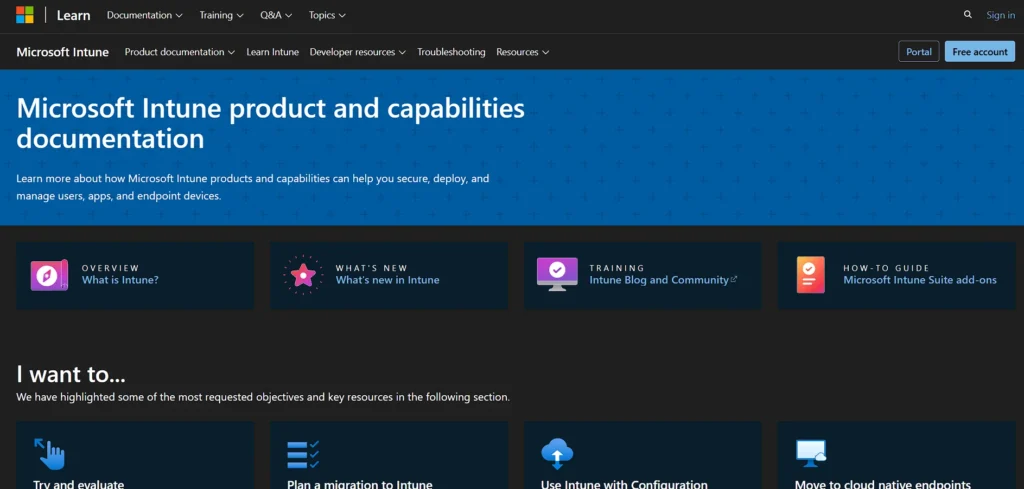Viewport: 1024px width, 489px height.
Task: Click the TRAINING card label
Action: 616,268
